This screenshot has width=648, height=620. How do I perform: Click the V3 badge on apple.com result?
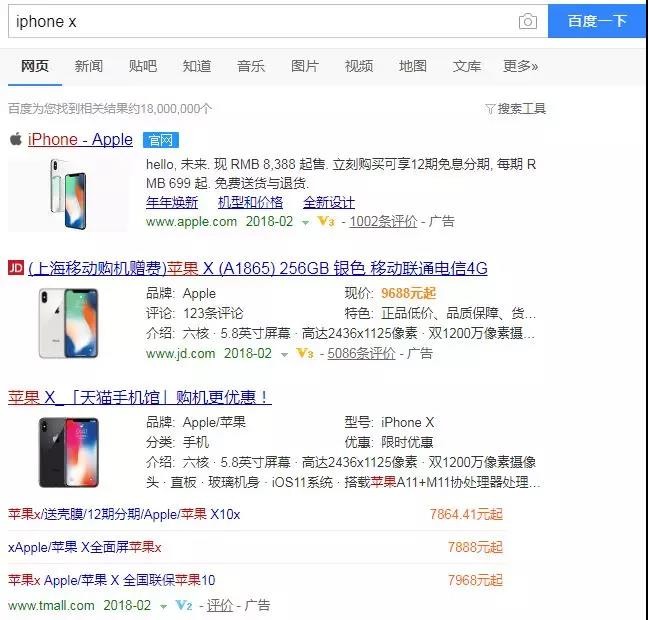pyautogui.click(x=326, y=222)
